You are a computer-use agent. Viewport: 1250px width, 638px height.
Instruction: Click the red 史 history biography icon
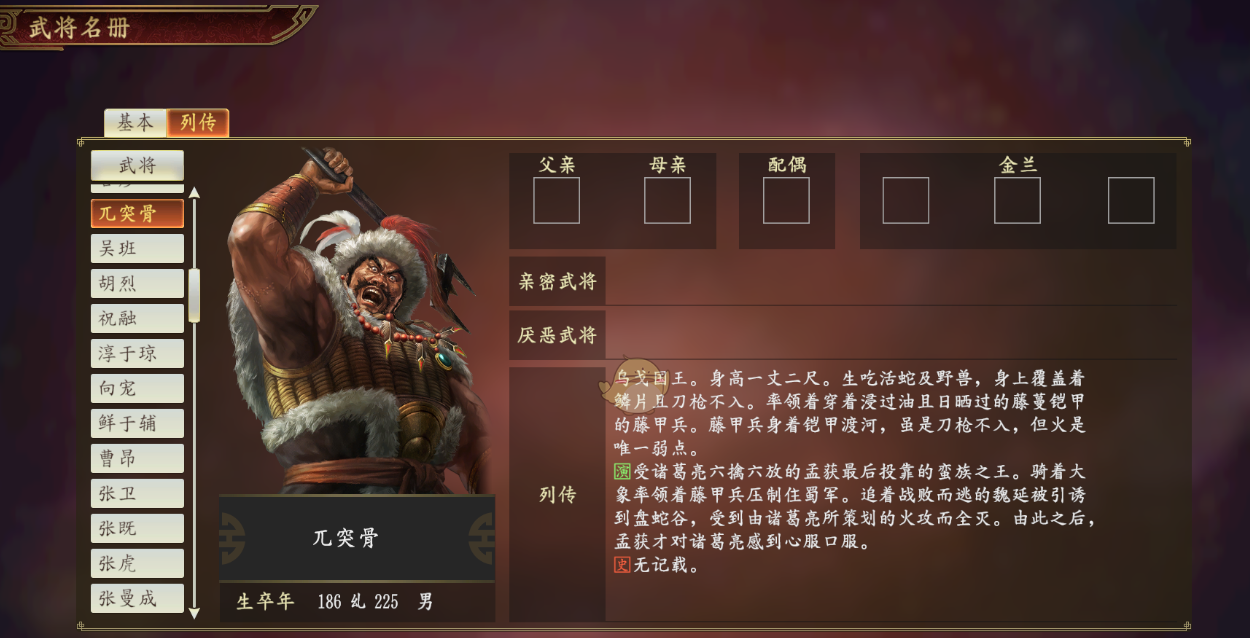pyautogui.click(x=622, y=565)
